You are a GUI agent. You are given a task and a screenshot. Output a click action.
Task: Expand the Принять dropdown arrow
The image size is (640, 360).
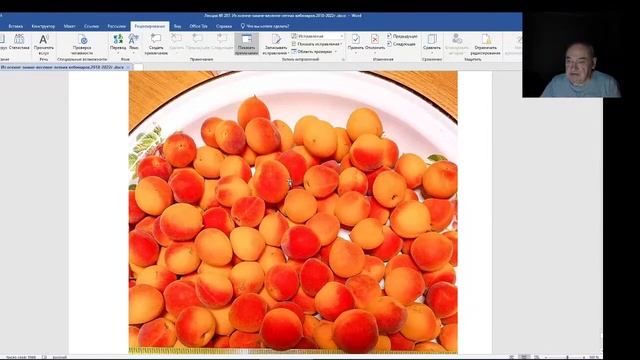tap(356, 53)
